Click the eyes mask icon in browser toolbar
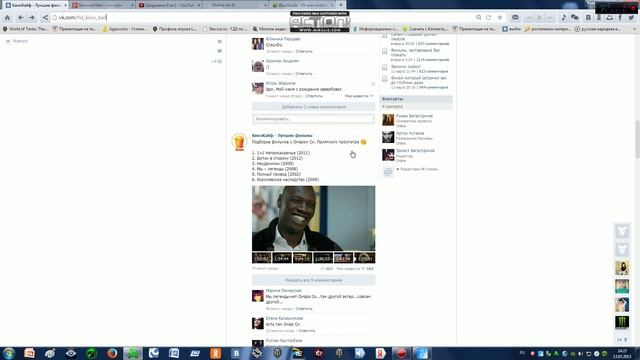The width and height of the screenshot is (640, 360). click(515, 18)
